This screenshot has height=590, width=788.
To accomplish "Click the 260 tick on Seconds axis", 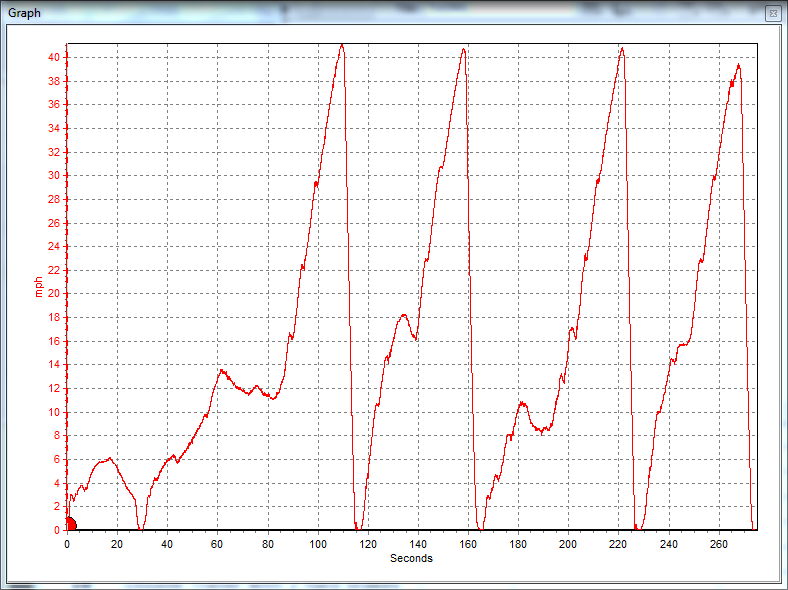I will [718, 545].
